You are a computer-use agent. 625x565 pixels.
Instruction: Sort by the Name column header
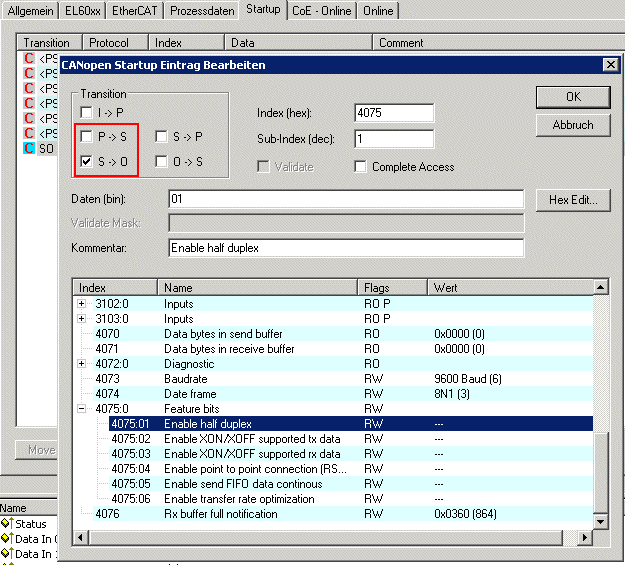click(x=257, y=287)
